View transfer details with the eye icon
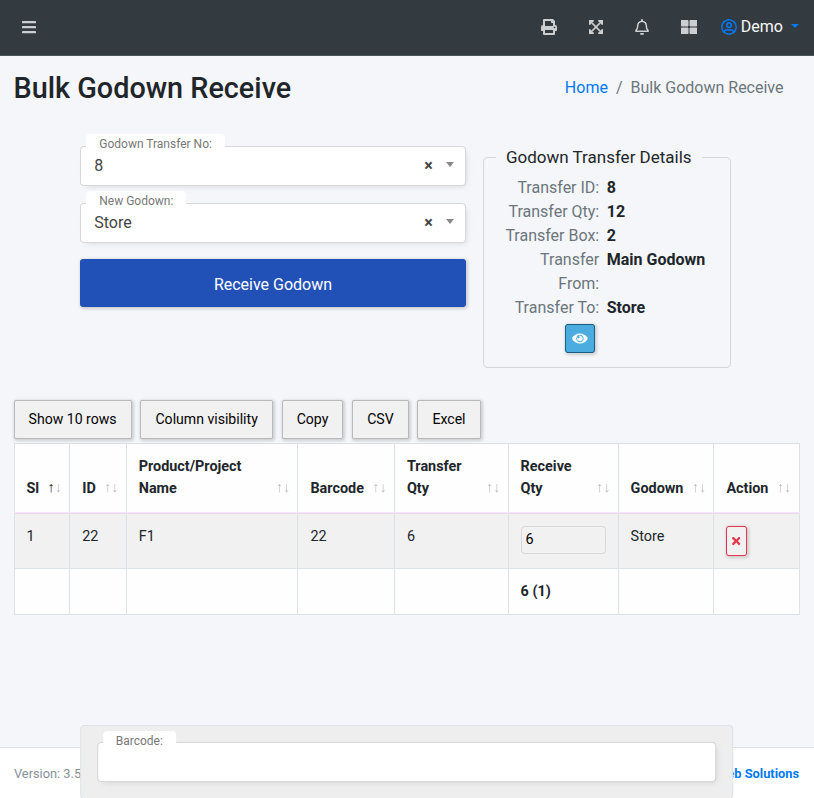814x798 pixels. [580, 339]
